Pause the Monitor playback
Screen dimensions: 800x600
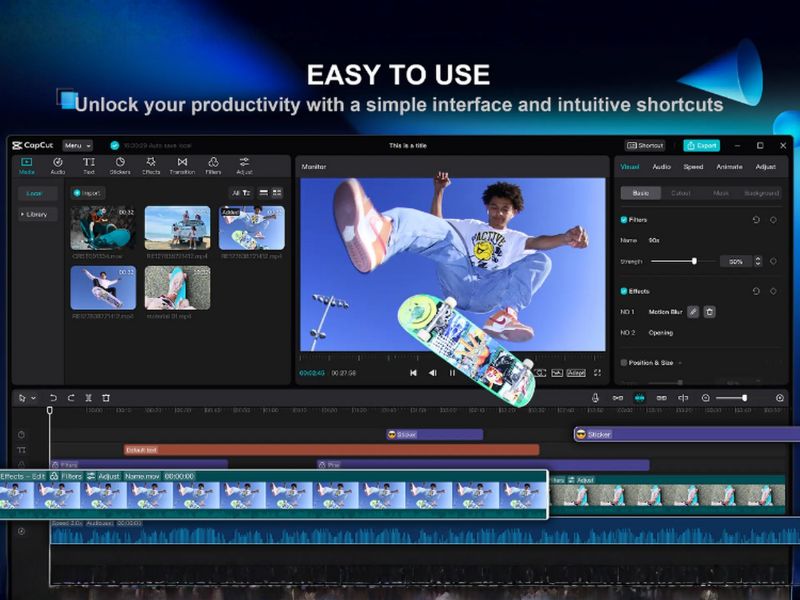[452, 373]
